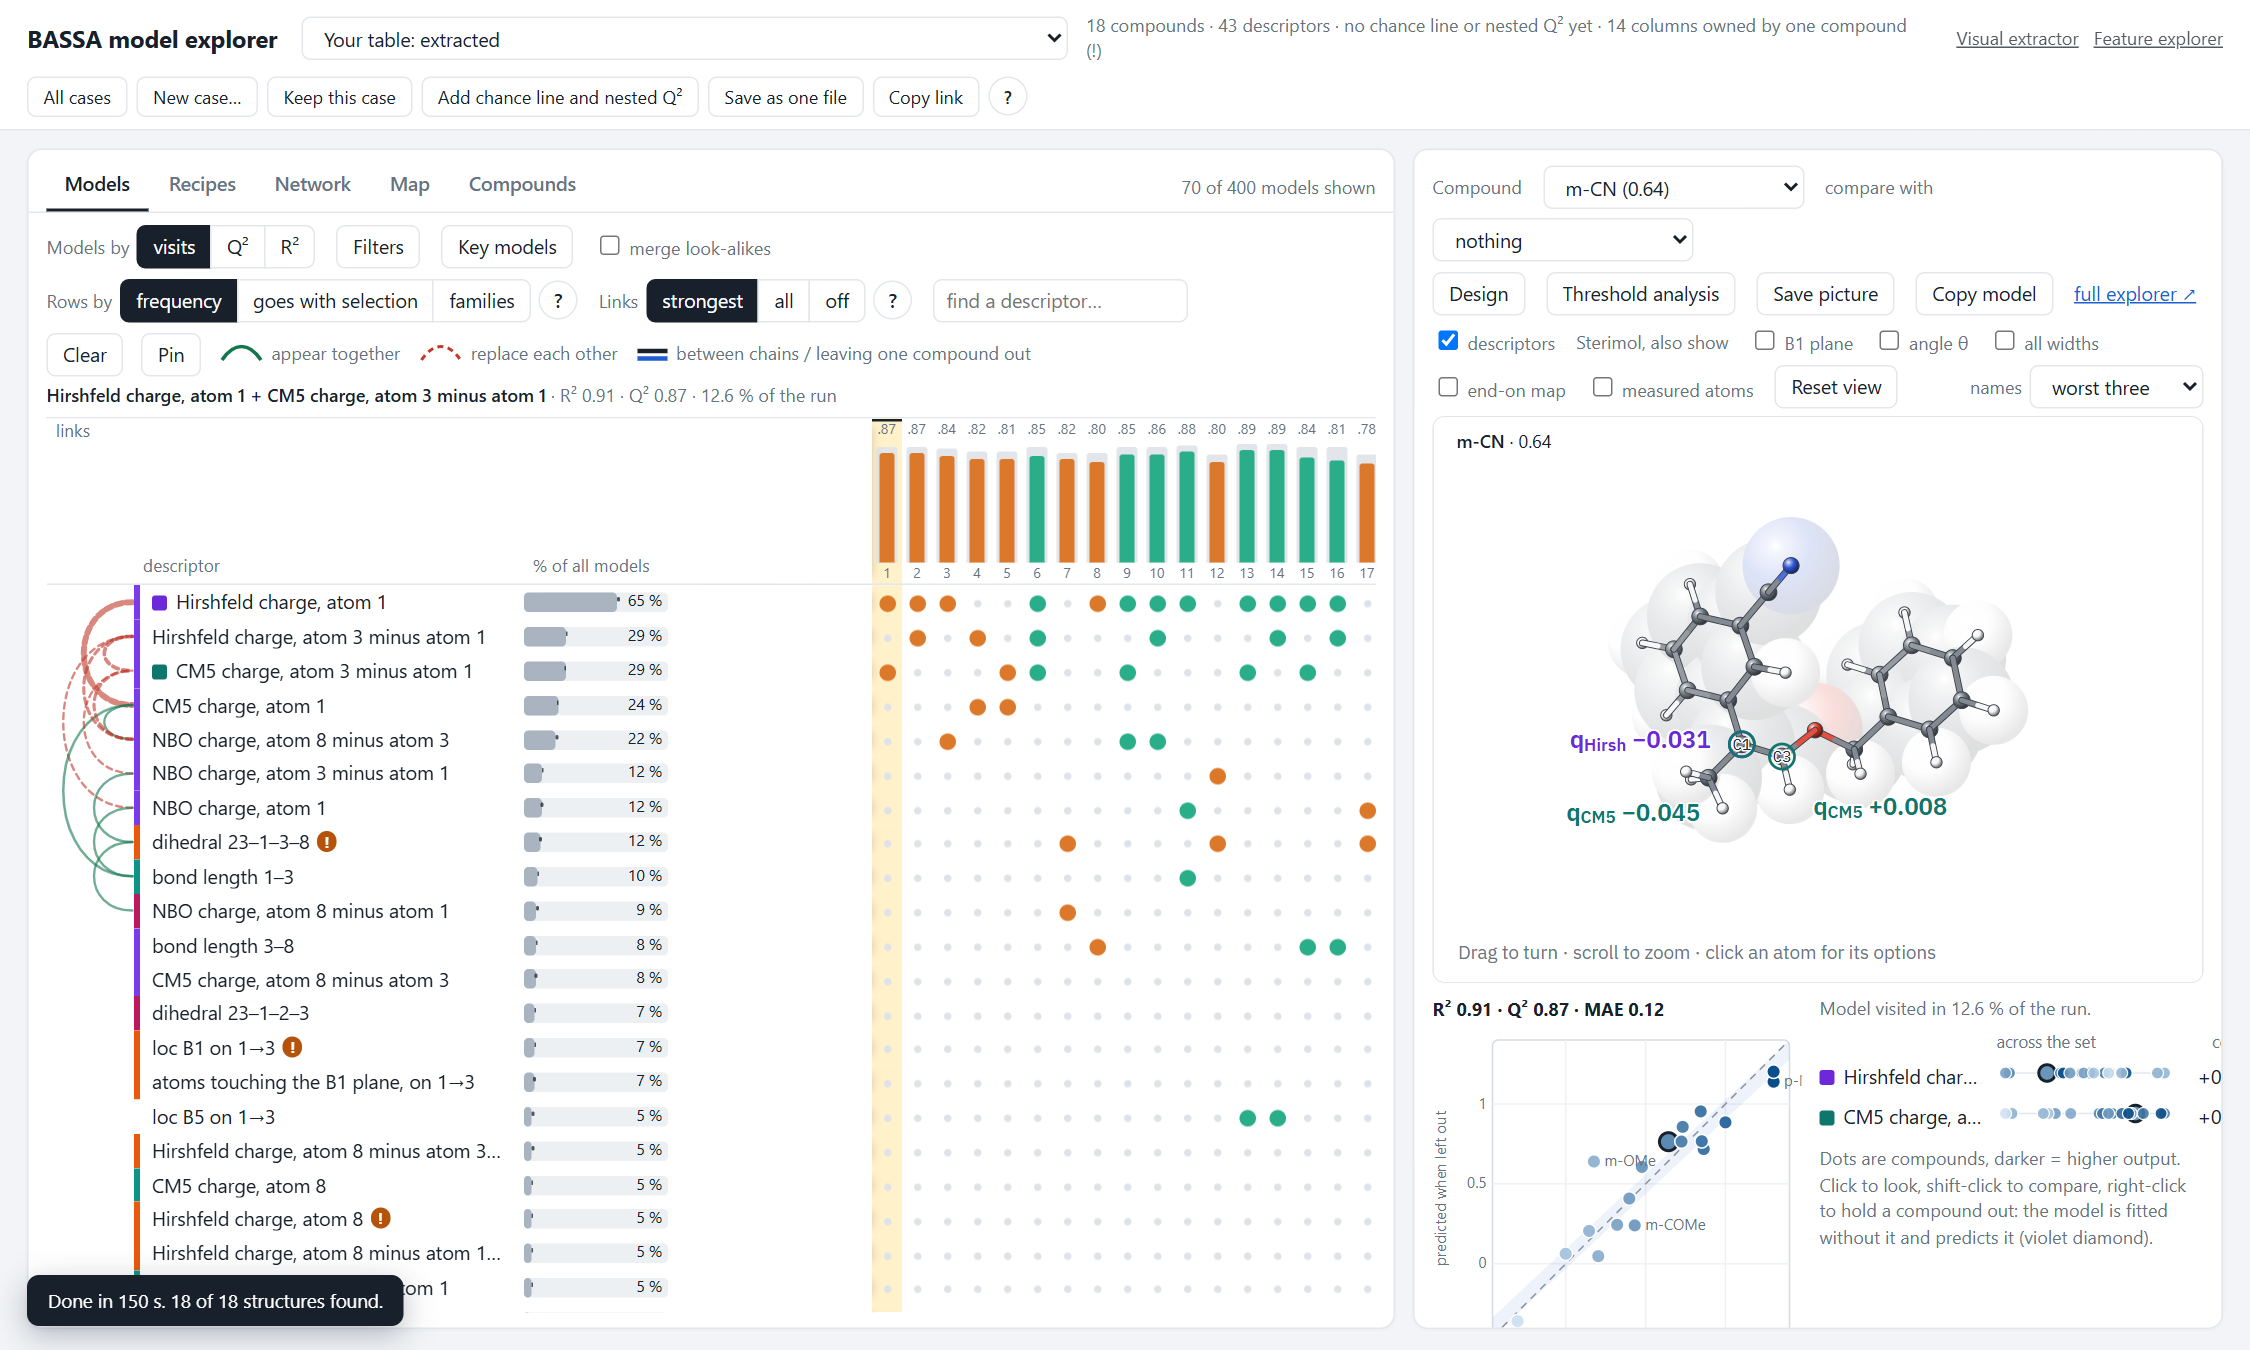Click the m-OMe point in the scatter plot
The height and width of the screenshot is (1350, 2250).
1593,1161
